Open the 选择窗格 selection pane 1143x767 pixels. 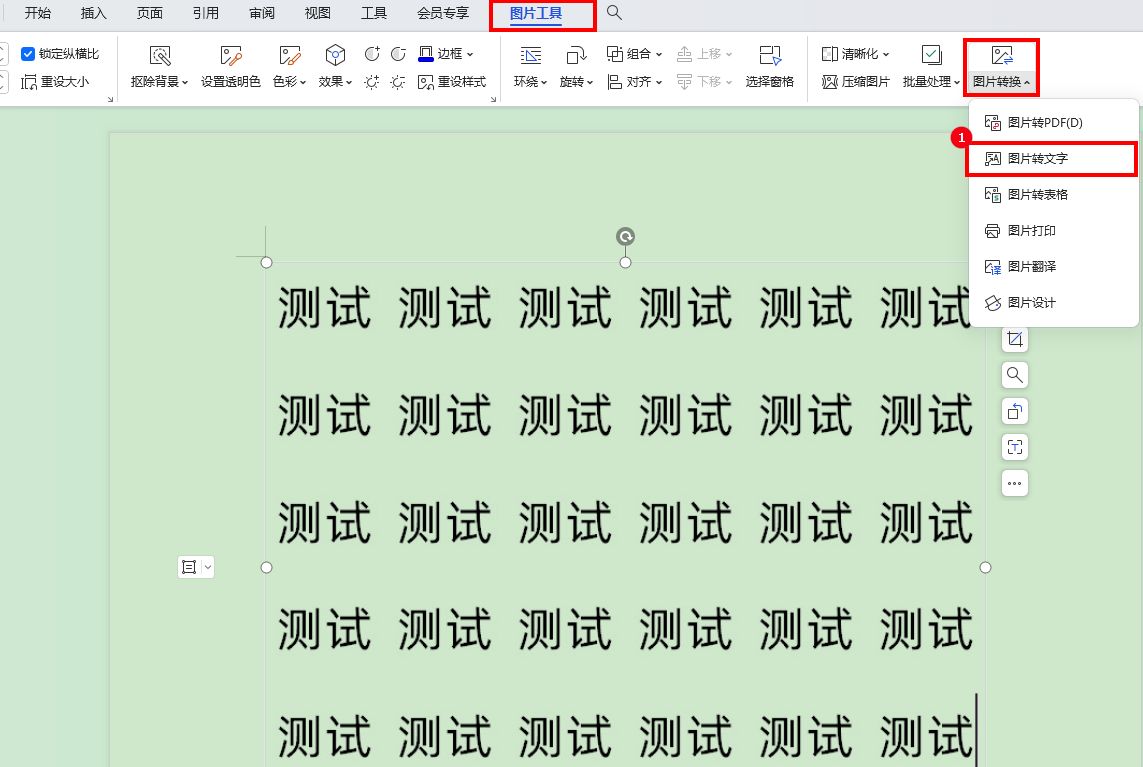[770, 67]
